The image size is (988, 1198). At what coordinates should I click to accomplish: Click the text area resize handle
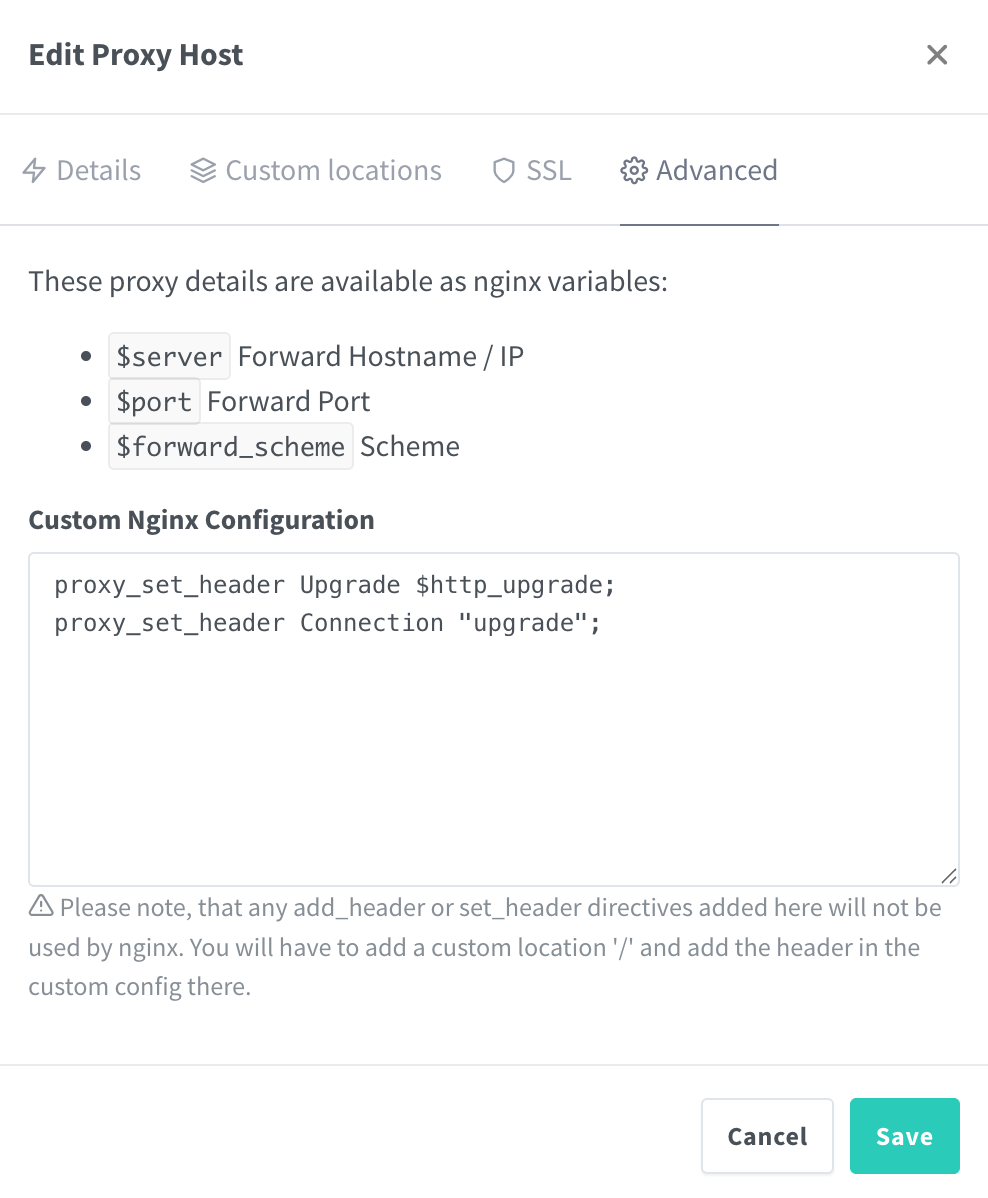(x=949, y=876)
